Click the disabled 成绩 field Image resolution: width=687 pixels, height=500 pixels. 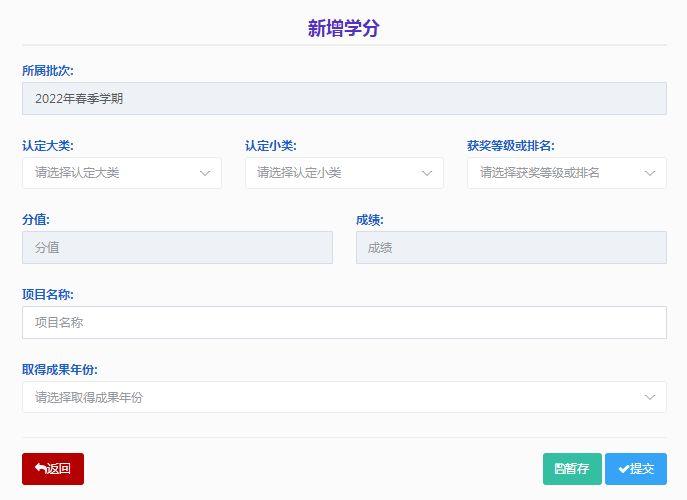(x=511, y=248)
